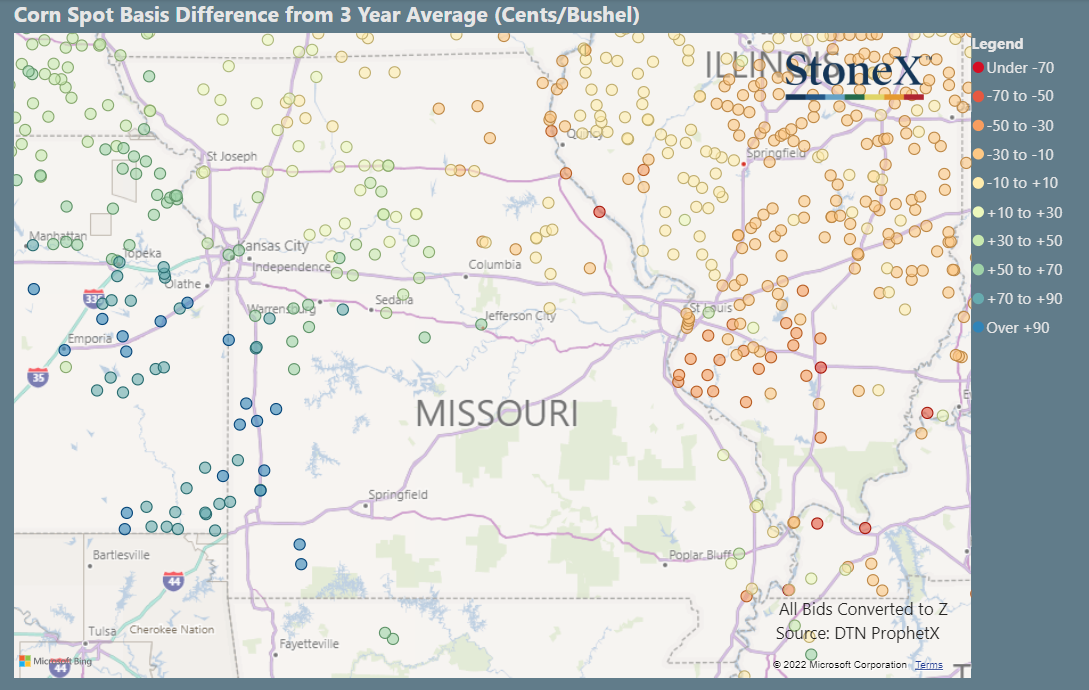1089x690 pixels.
Task: Click the Fayetteville city label
Action: click(x=309, y=644)
